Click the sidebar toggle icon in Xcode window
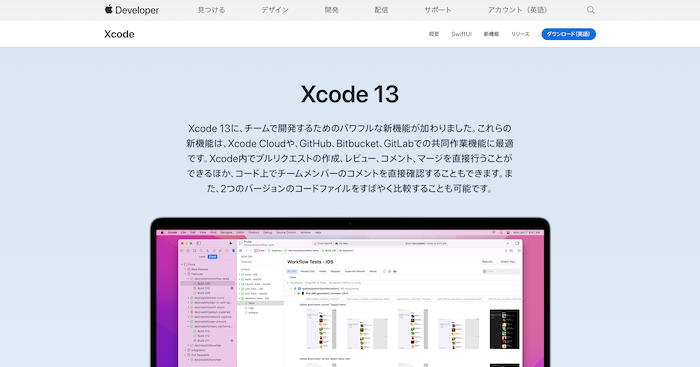Viewport: 700px width, 367px height. (199, 243)
